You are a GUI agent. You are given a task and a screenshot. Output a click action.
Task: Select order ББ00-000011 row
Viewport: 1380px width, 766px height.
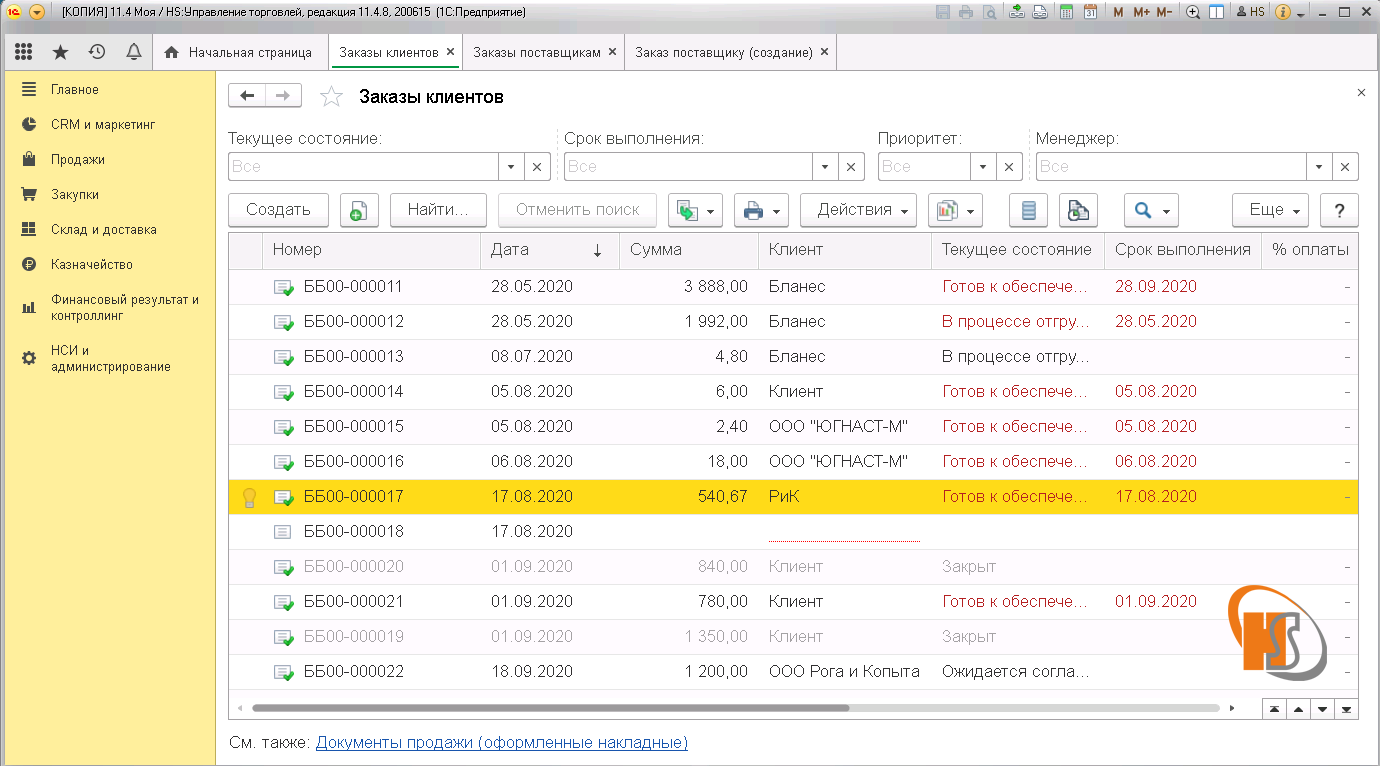[x=793, y=287]
